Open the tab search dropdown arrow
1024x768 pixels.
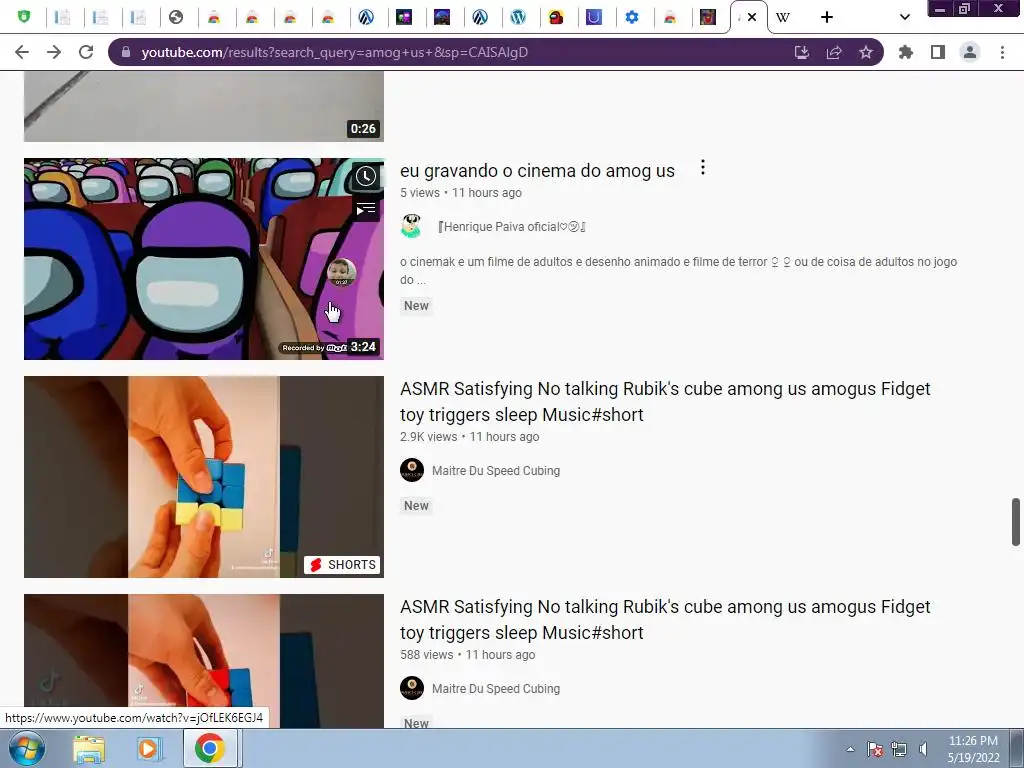coord(904,17)
